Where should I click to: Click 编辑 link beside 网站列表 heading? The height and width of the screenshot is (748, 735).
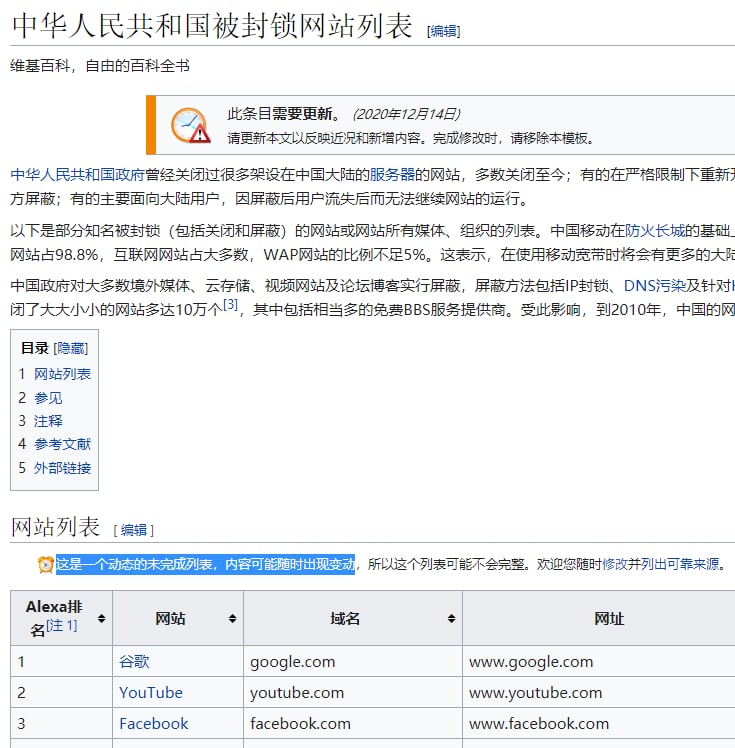[134, 530]
